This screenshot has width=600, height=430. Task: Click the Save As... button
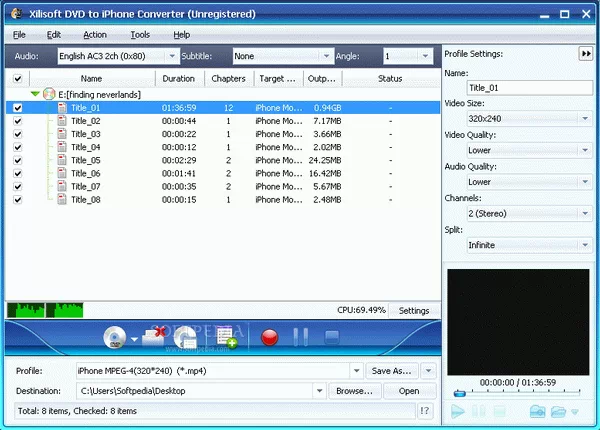pos(391,370)
